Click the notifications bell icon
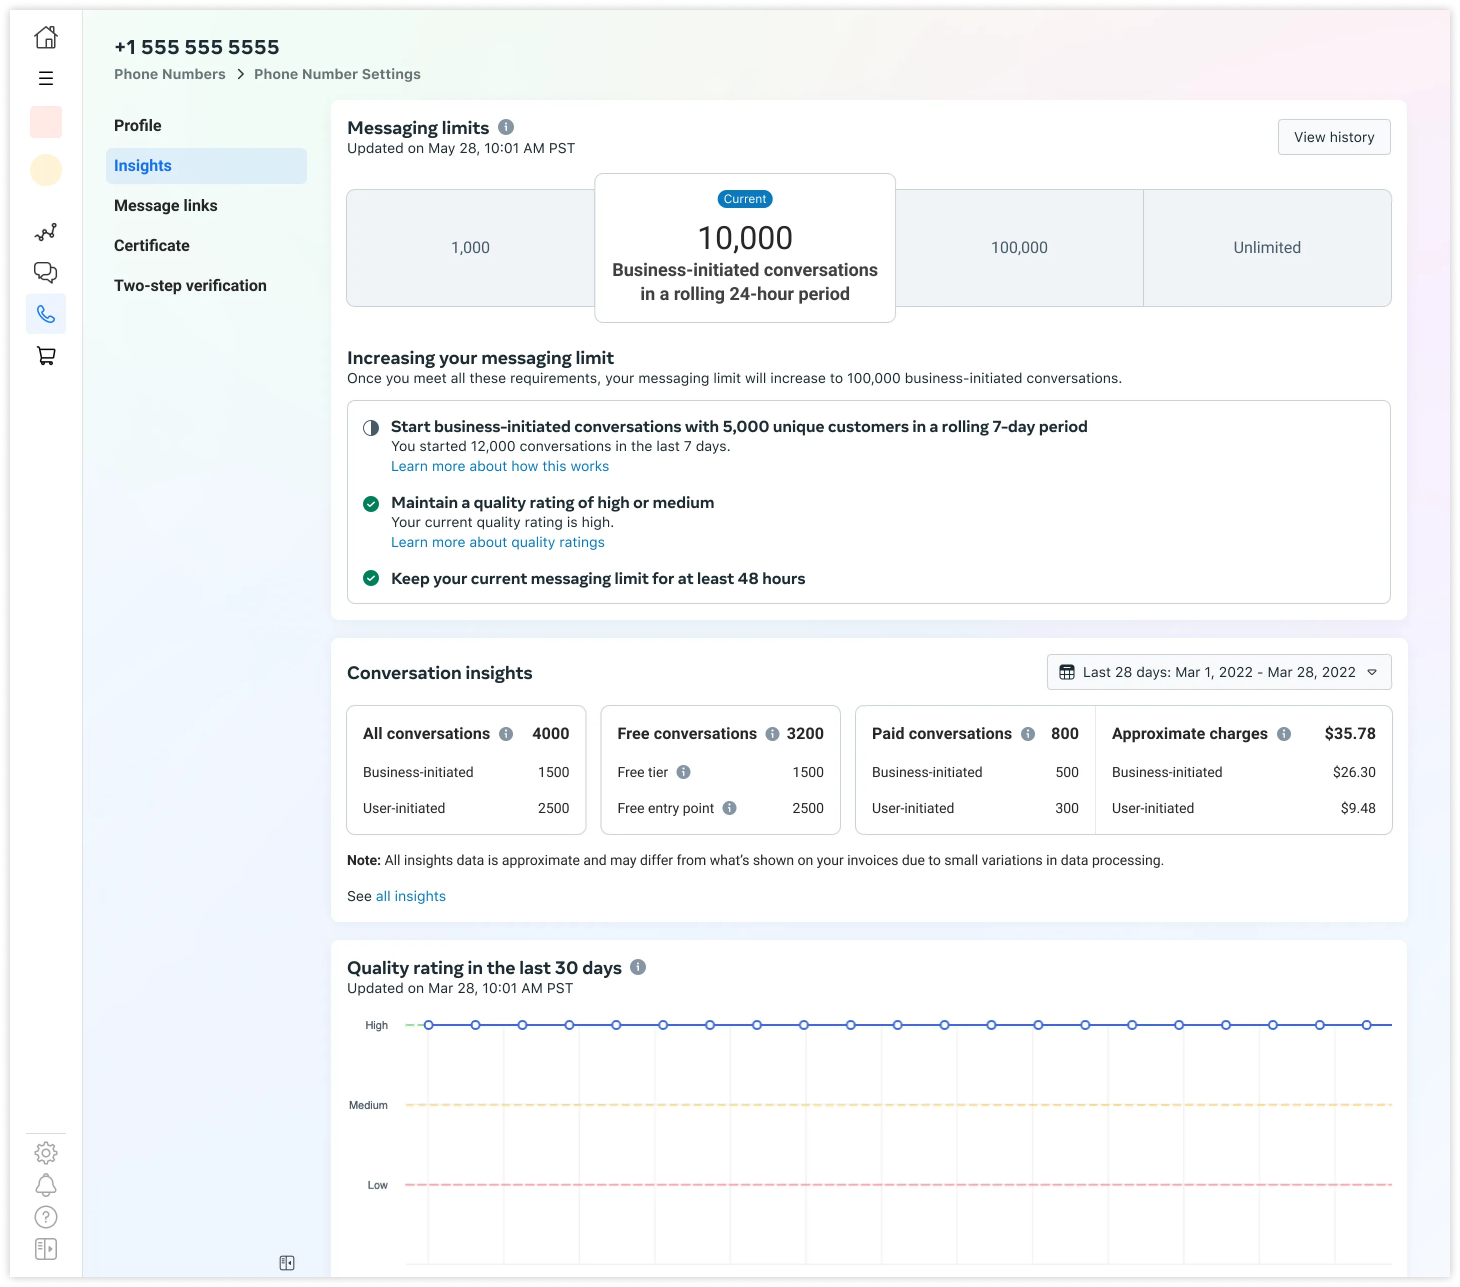The width and height of the screenshot is (1460, 1287). pyautogui.click(x=46, y=1185)
